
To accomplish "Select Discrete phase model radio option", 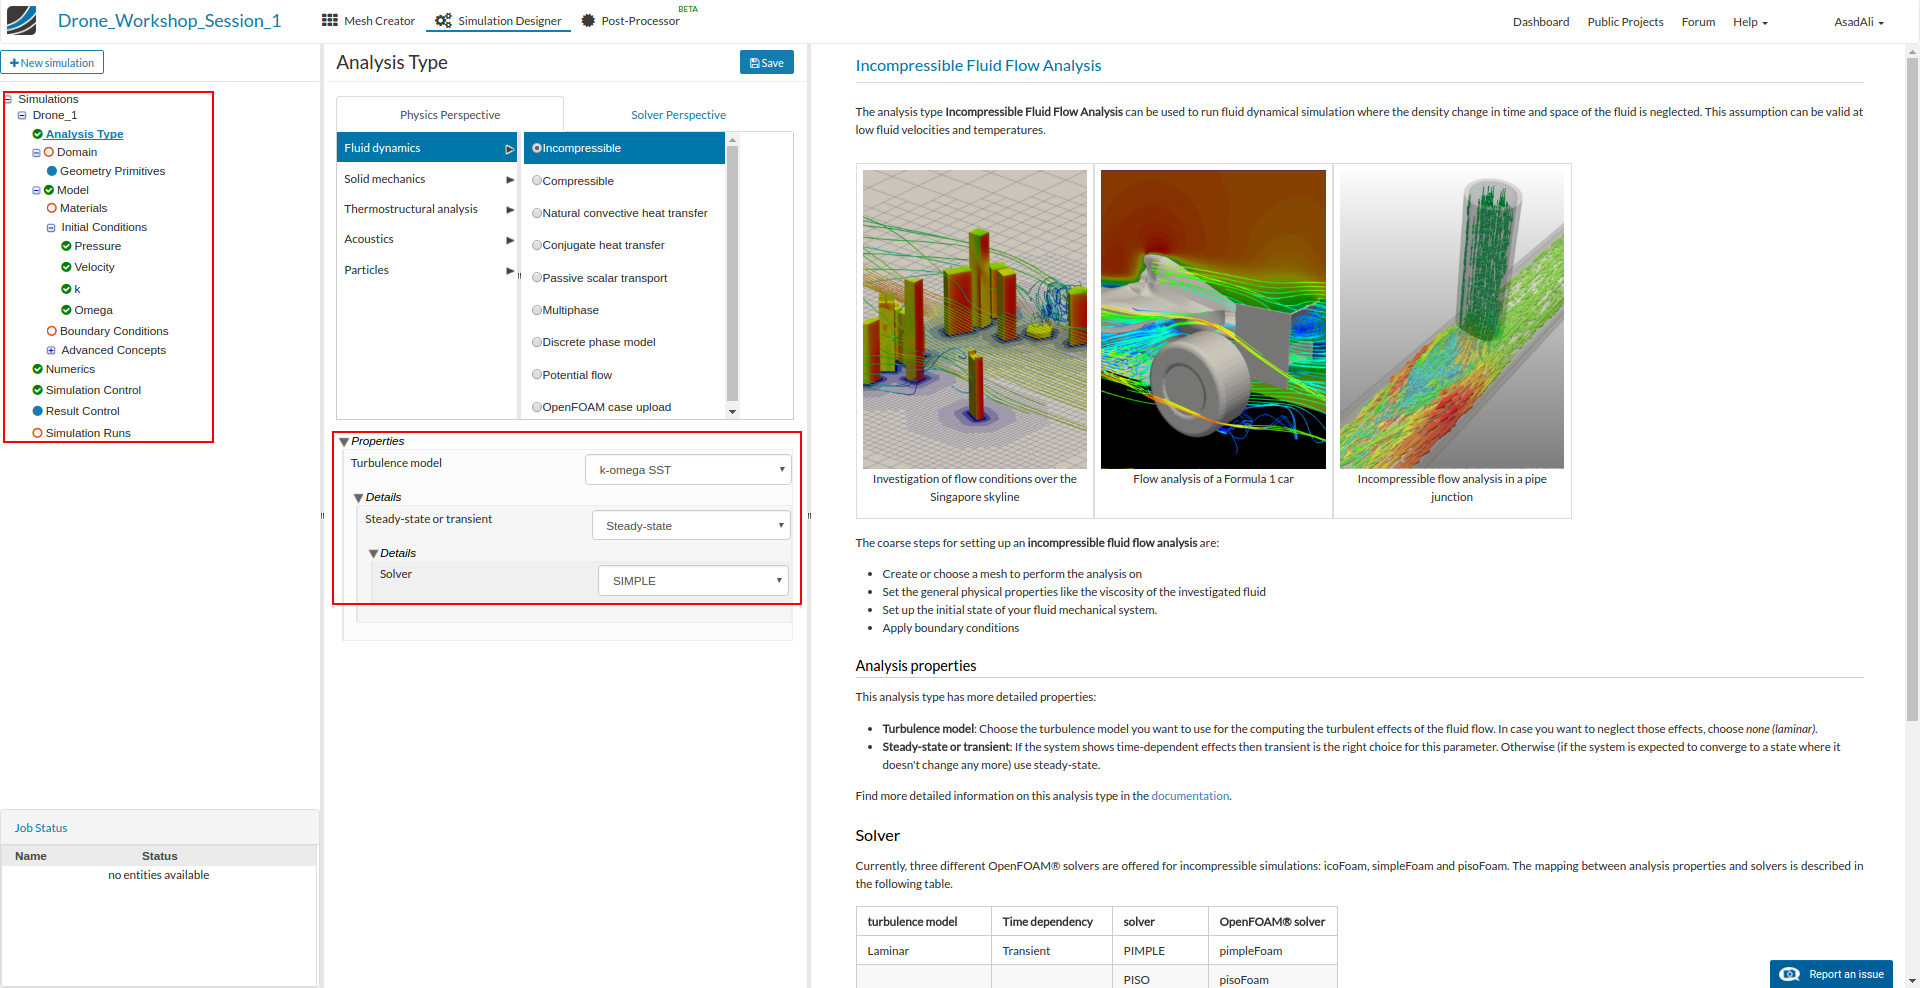I will (x=537, y=342).
